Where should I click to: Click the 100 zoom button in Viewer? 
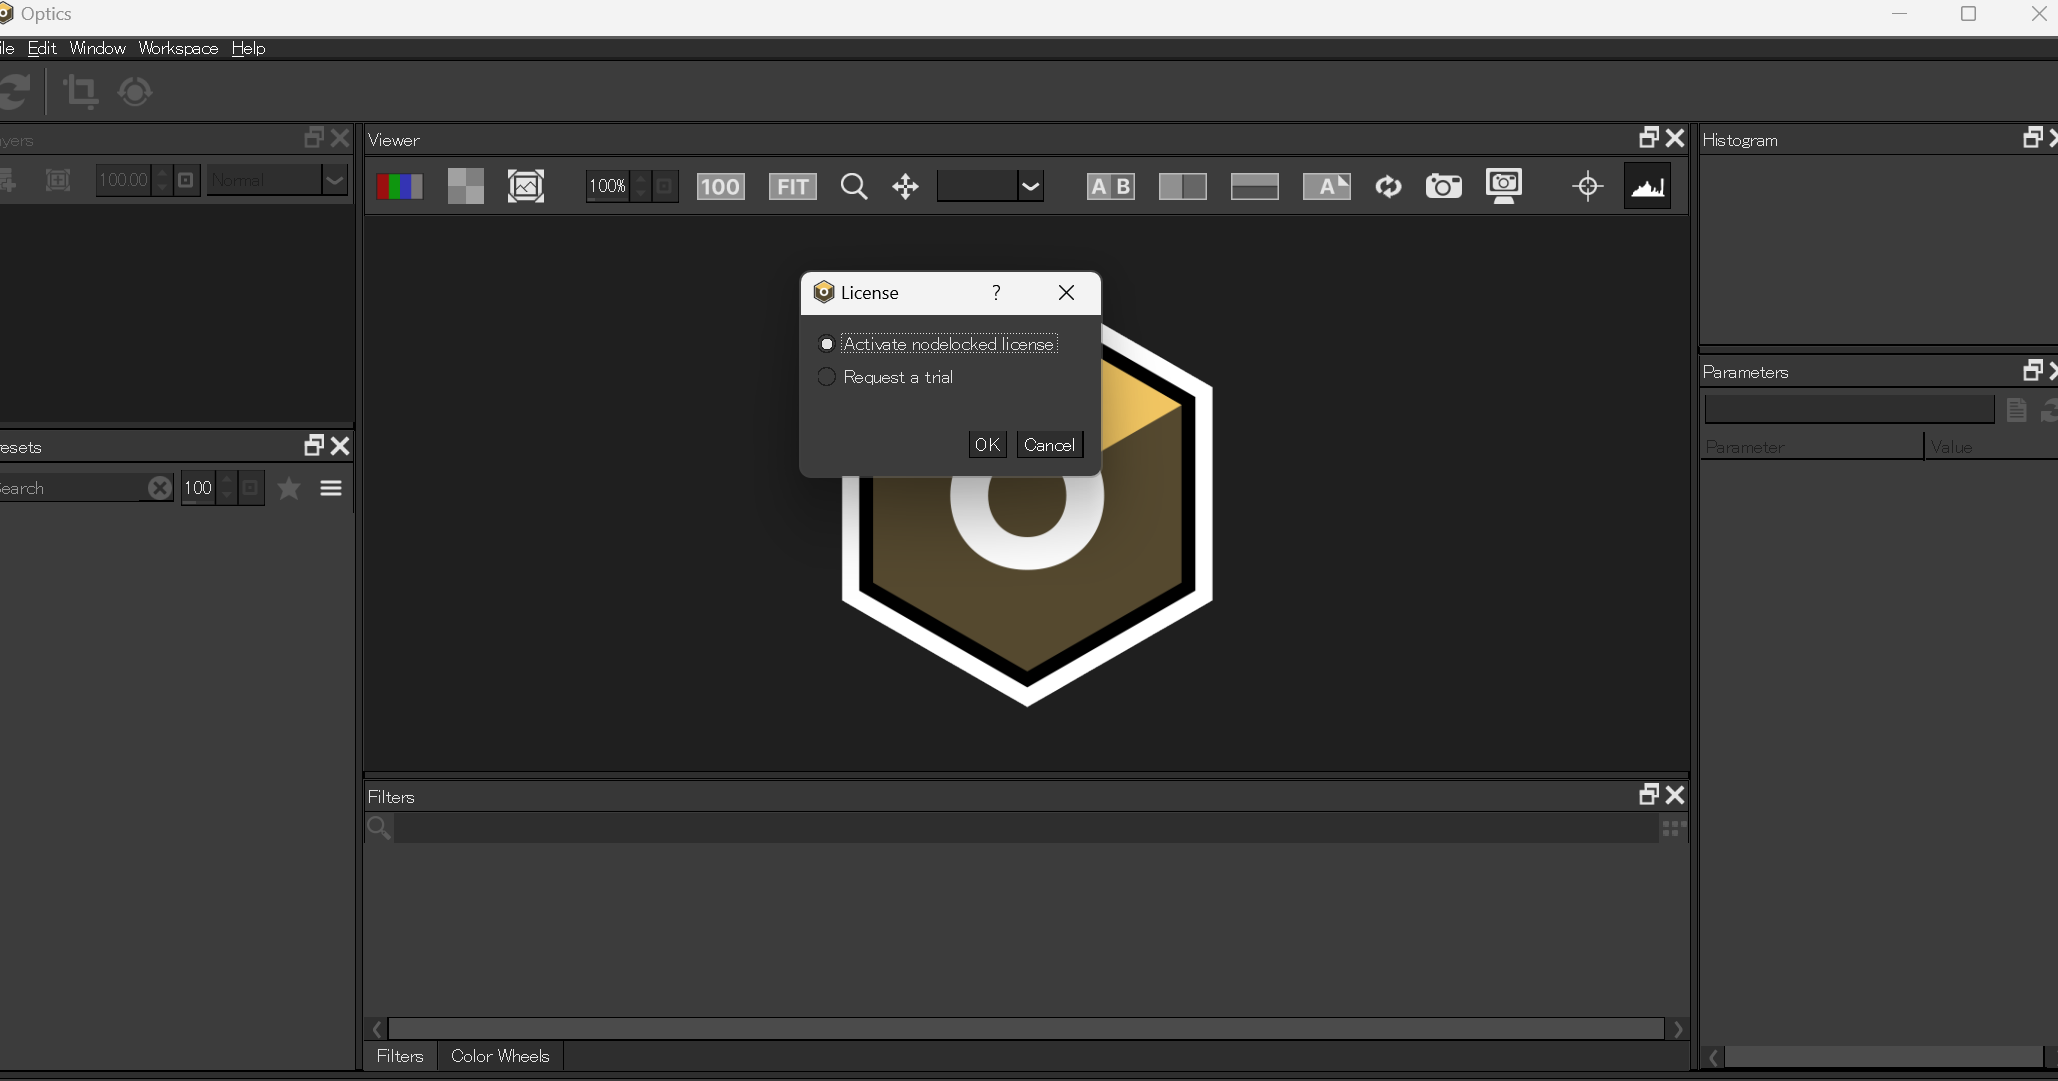tap(720, 186)
